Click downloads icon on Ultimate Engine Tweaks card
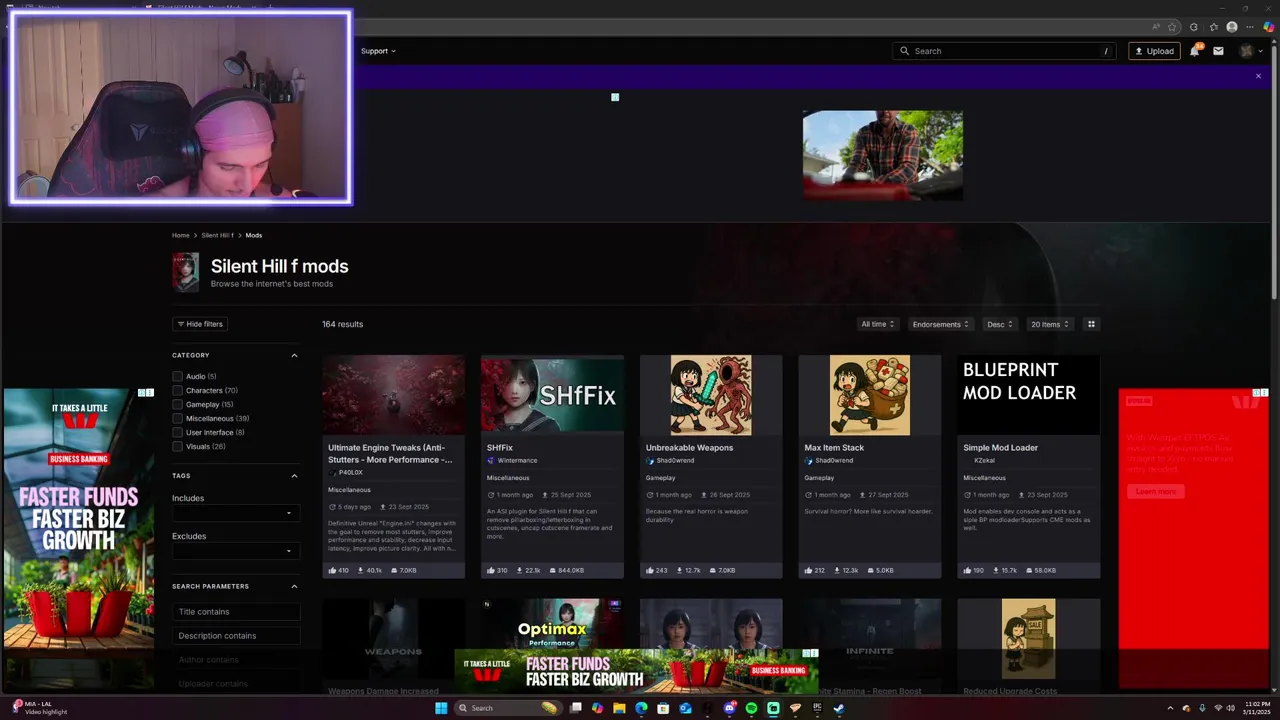This screenshot has height=720, width=1280. pyautogui.click(x=361, y=570)
